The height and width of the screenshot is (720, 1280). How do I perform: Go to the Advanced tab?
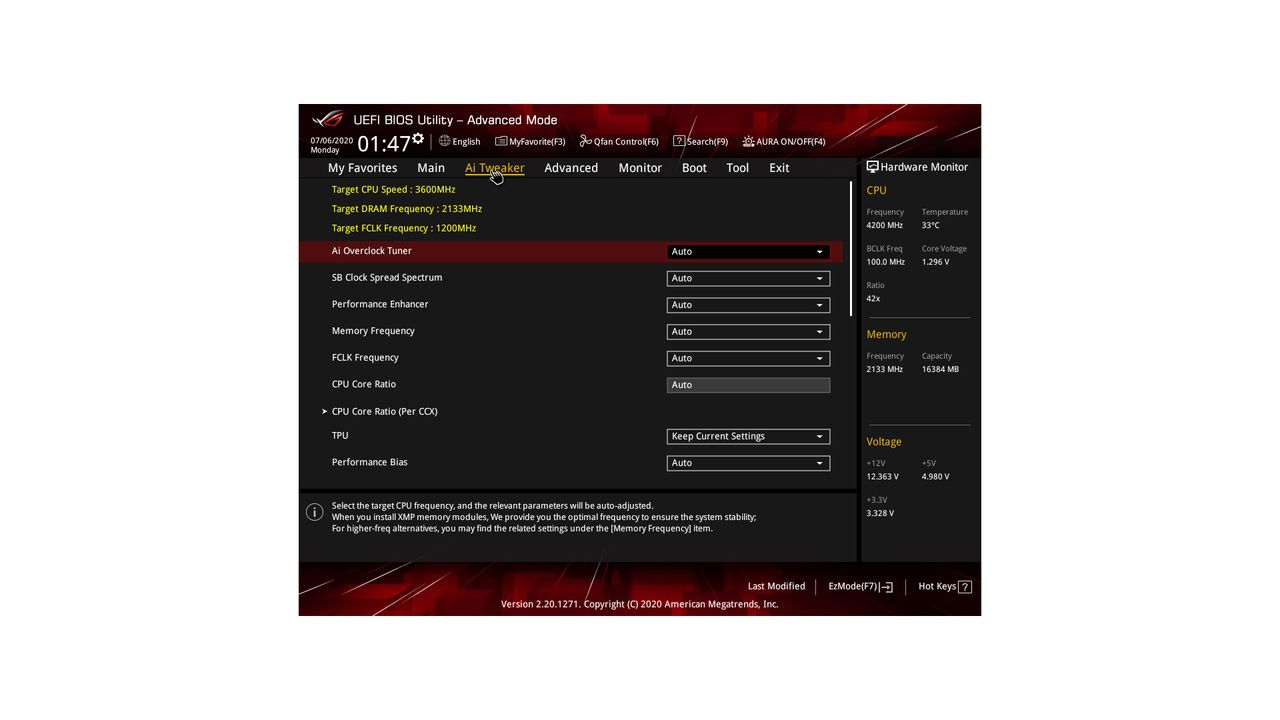[x=571, y=168]
